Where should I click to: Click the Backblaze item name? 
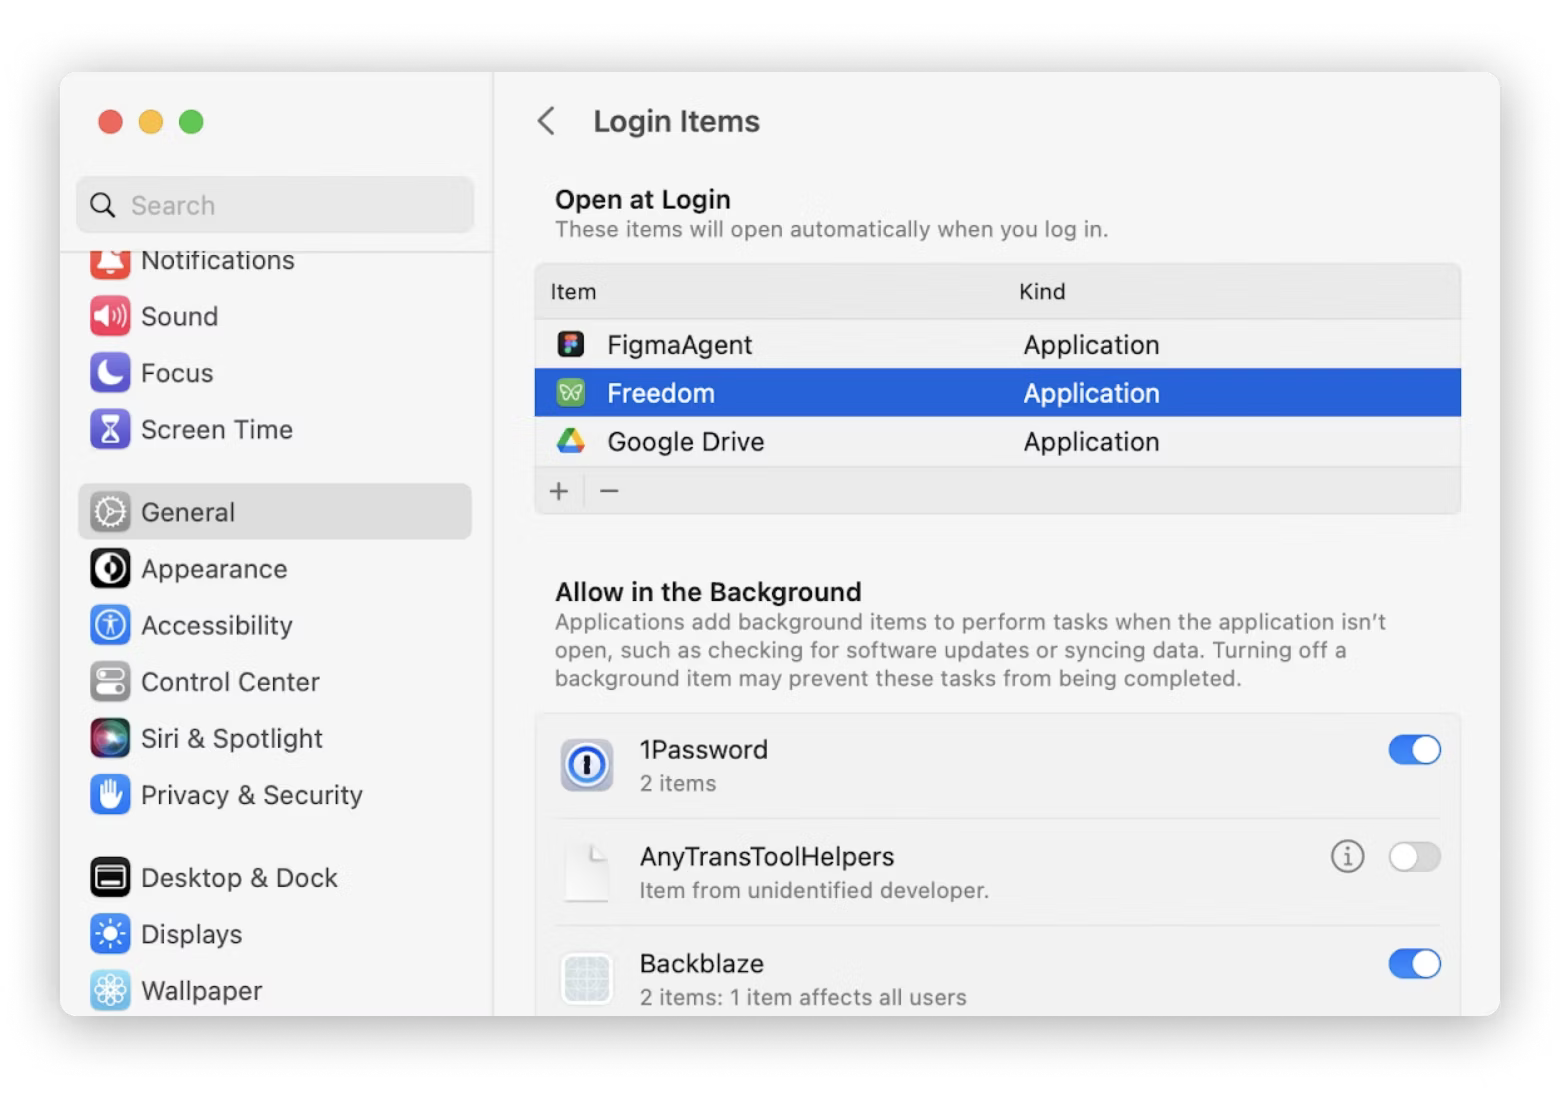[702, 964]
